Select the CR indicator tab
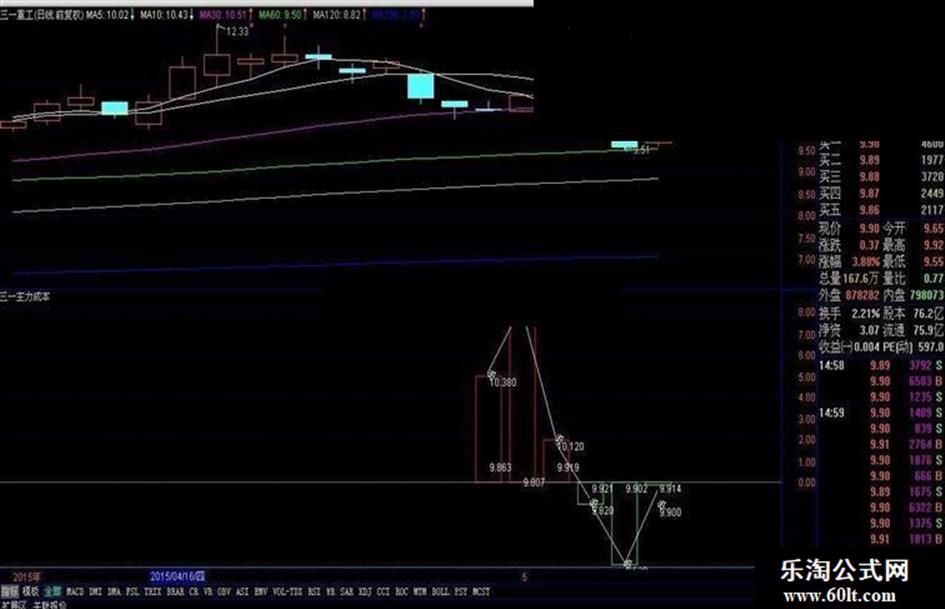 [193, 592]
